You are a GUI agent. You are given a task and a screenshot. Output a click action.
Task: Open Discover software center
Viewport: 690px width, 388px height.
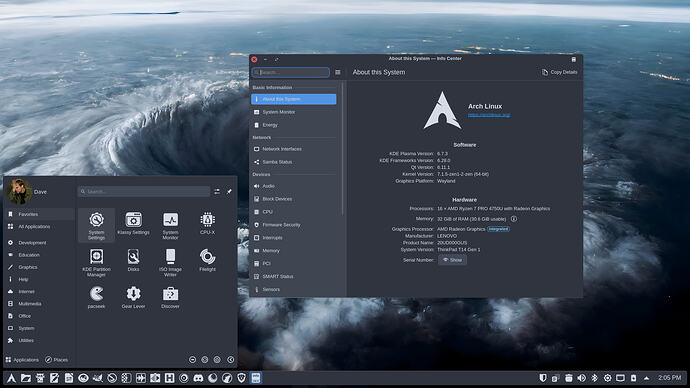tap(170, 297)
